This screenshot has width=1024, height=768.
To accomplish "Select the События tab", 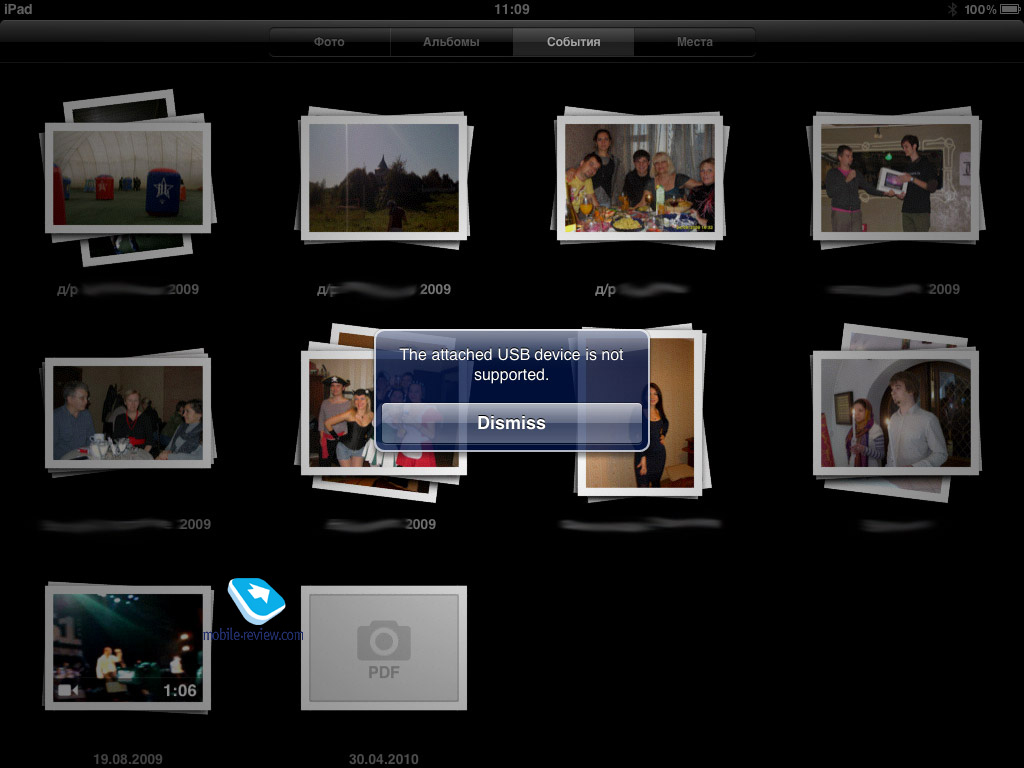I will tap(573, 42).
